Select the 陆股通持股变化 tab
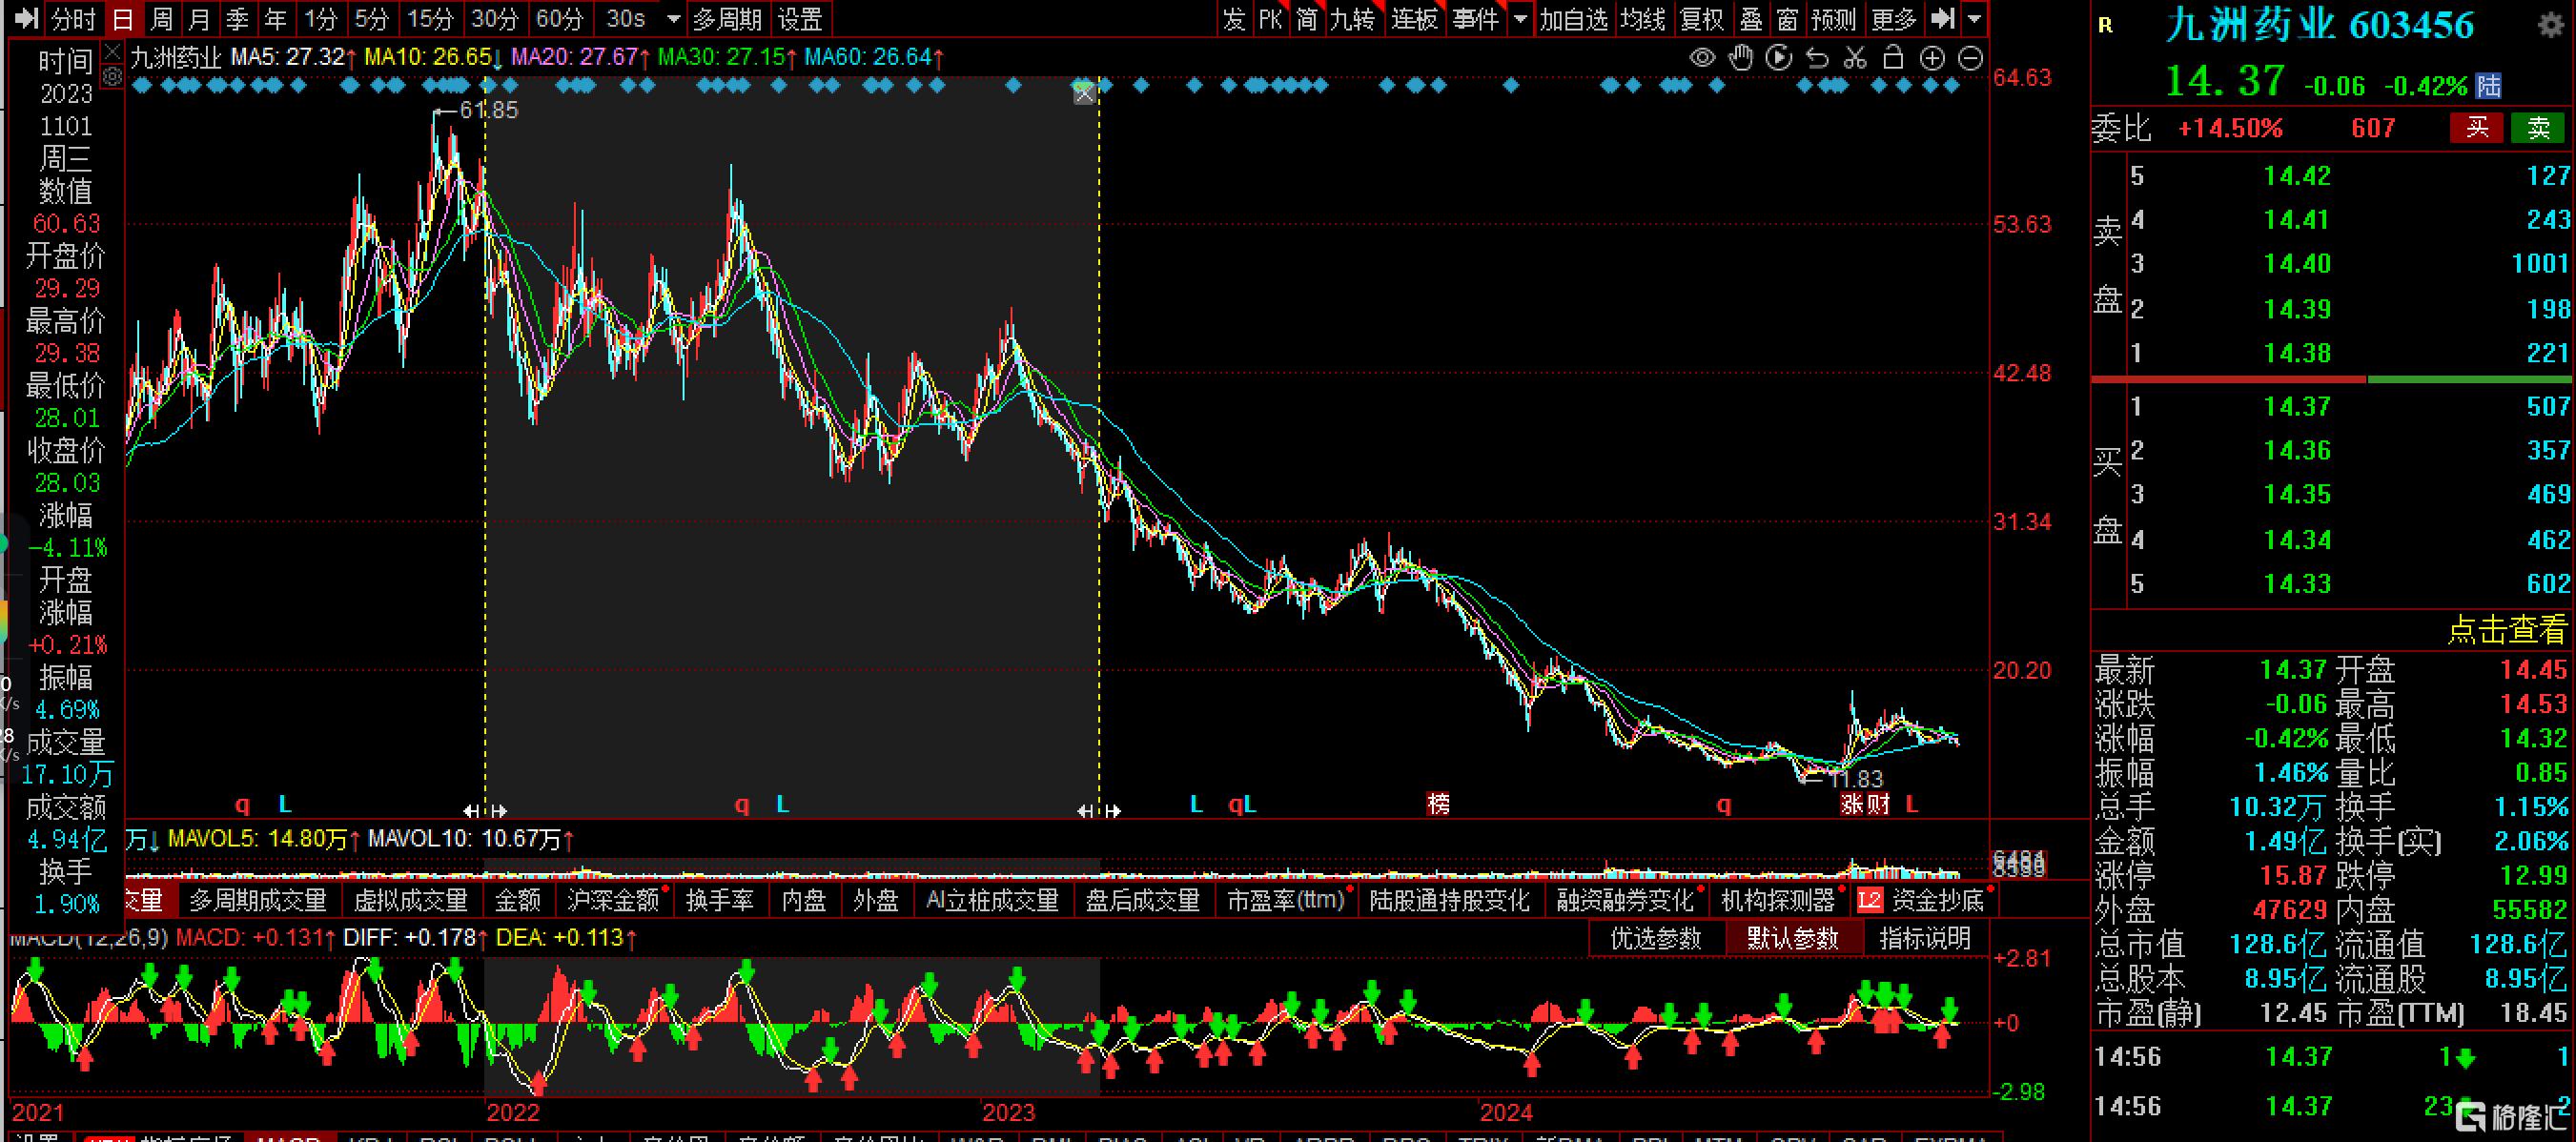The height and width of the screenshot is (1142, 2576). [x=1449, y=901]
